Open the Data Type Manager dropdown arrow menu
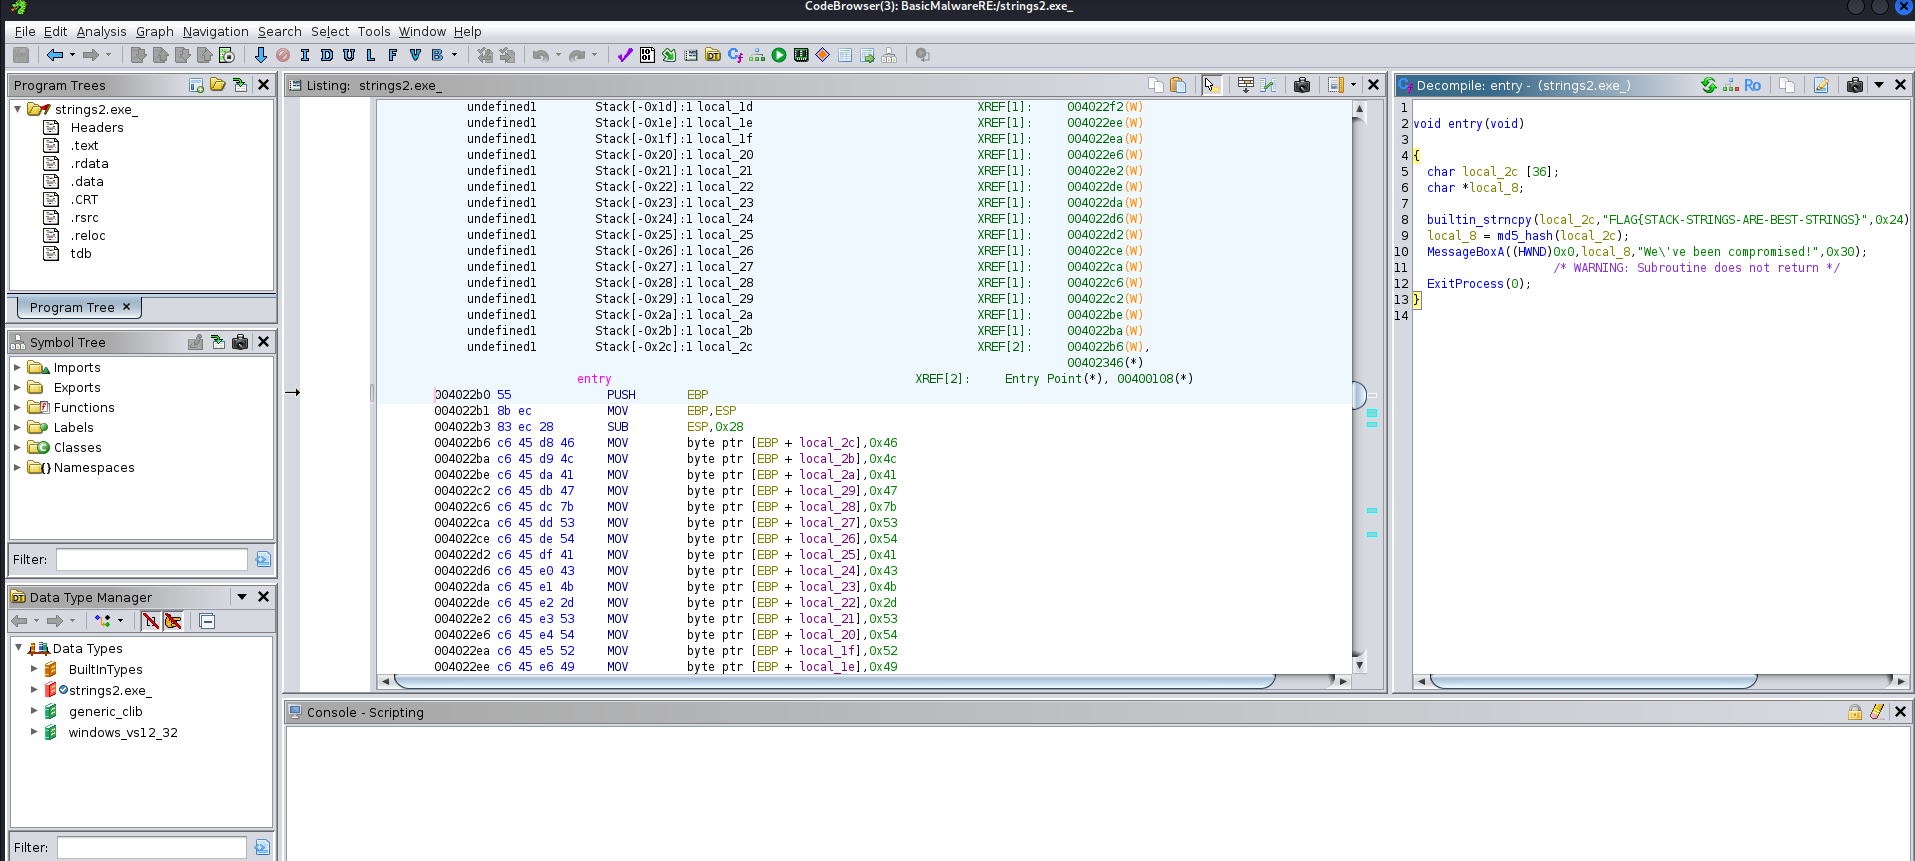Screen dimensions: 1915x861 click(241, 597)
